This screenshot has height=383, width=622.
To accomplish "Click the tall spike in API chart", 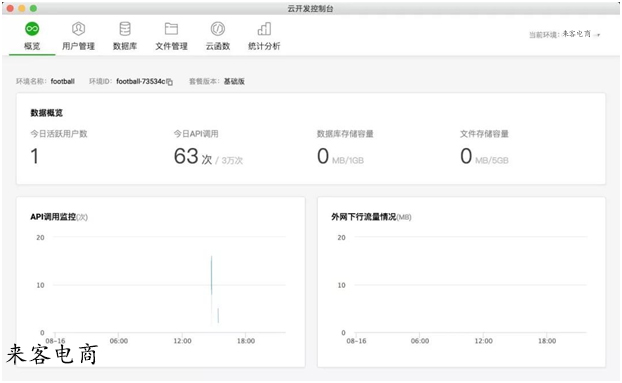I will (x=211, y=275).
